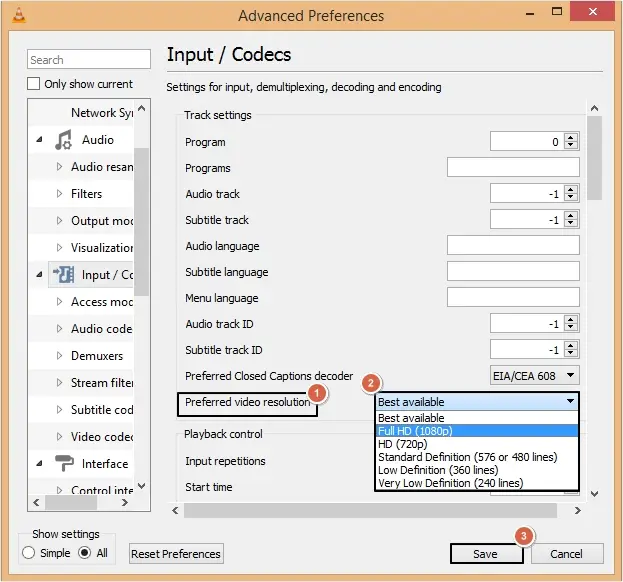Select the Audio category icon in tree
The height and width of the screenshot is (582, 623).
coord(63,140)
